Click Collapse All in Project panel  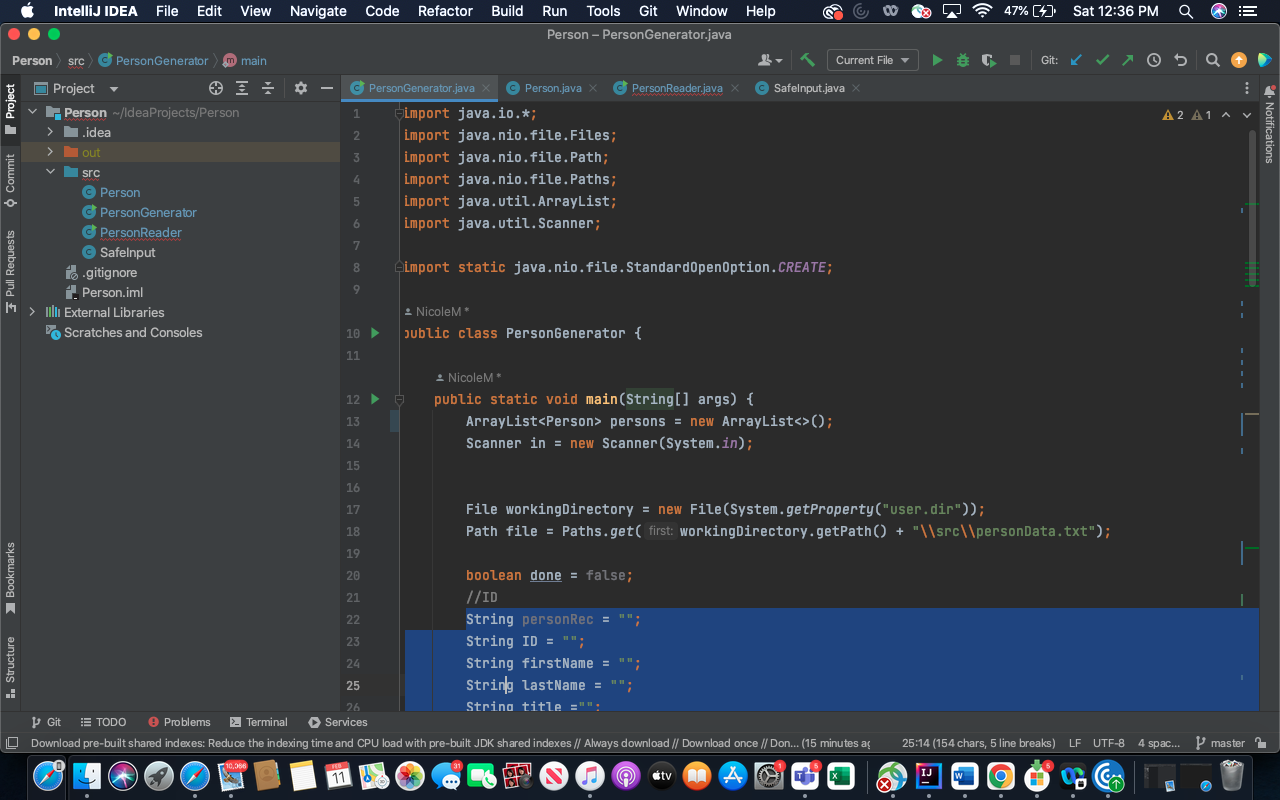[267, 88]
